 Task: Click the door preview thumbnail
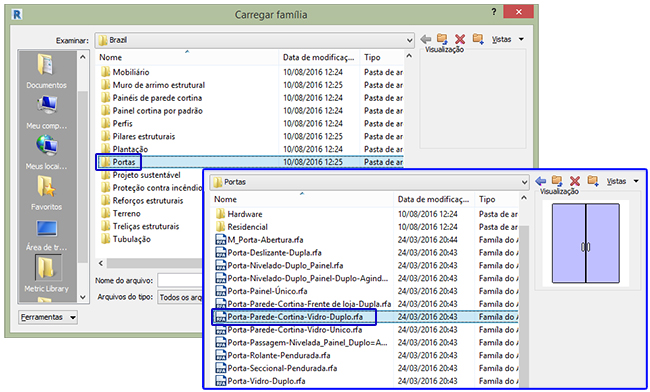(x=585, y=243)
